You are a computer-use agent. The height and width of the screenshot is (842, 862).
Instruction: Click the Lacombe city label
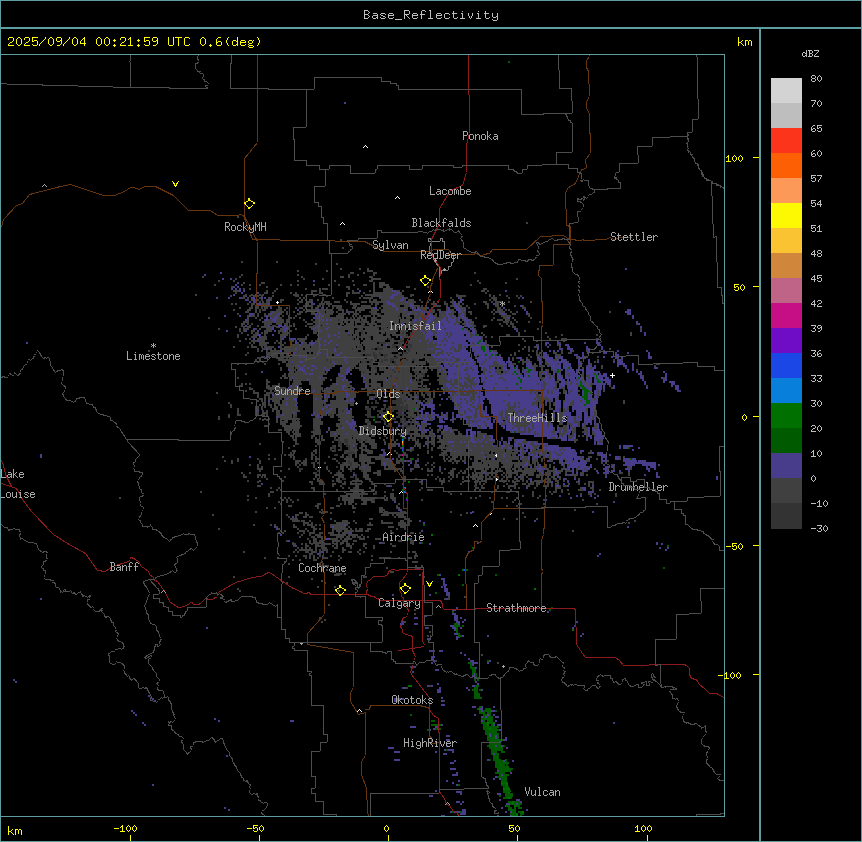pos(450,191)
